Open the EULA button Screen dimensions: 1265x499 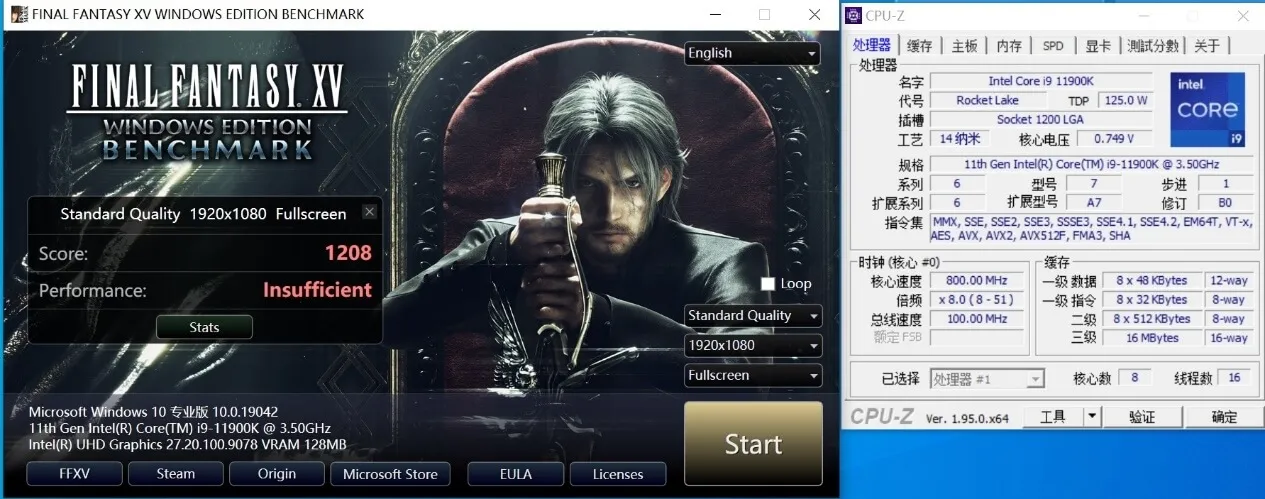(x=516, y=474)
